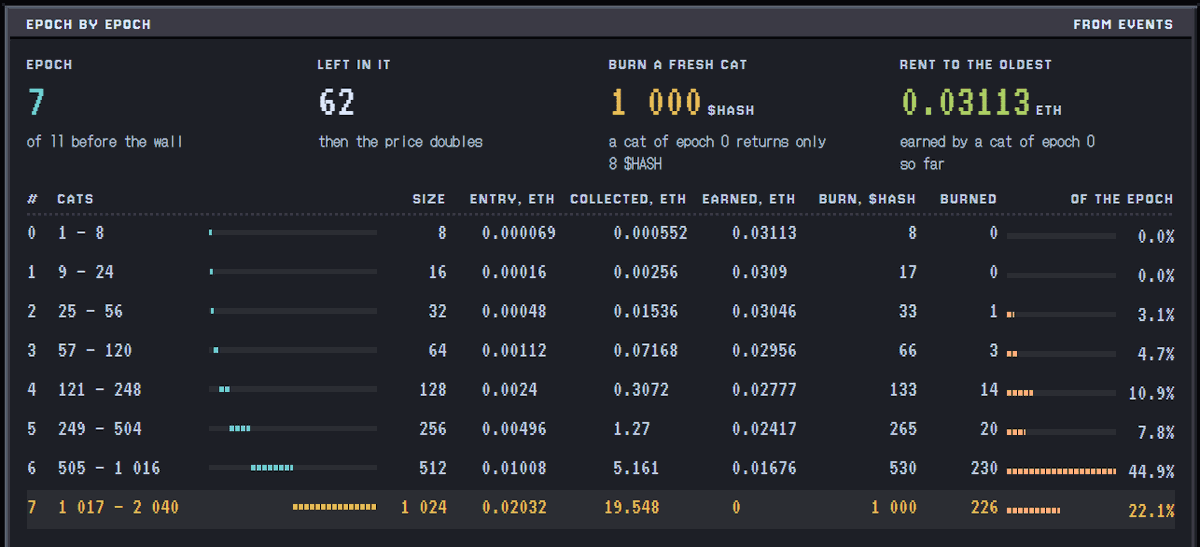Click burn cost 265 for epoch 5
The image size is (1200, 547).
902,429
